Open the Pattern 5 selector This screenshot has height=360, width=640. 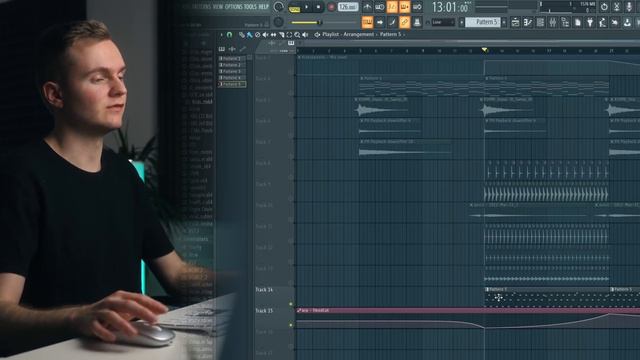point(482,22)
